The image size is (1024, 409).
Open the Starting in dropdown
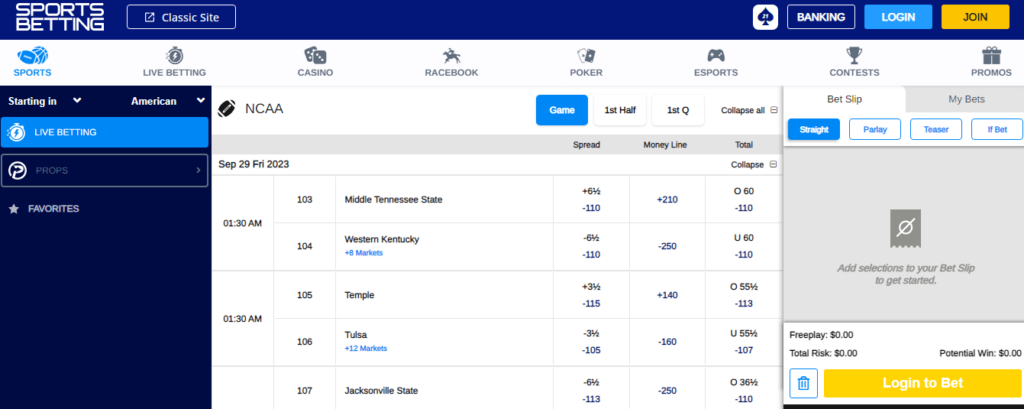tap(44, 101)
